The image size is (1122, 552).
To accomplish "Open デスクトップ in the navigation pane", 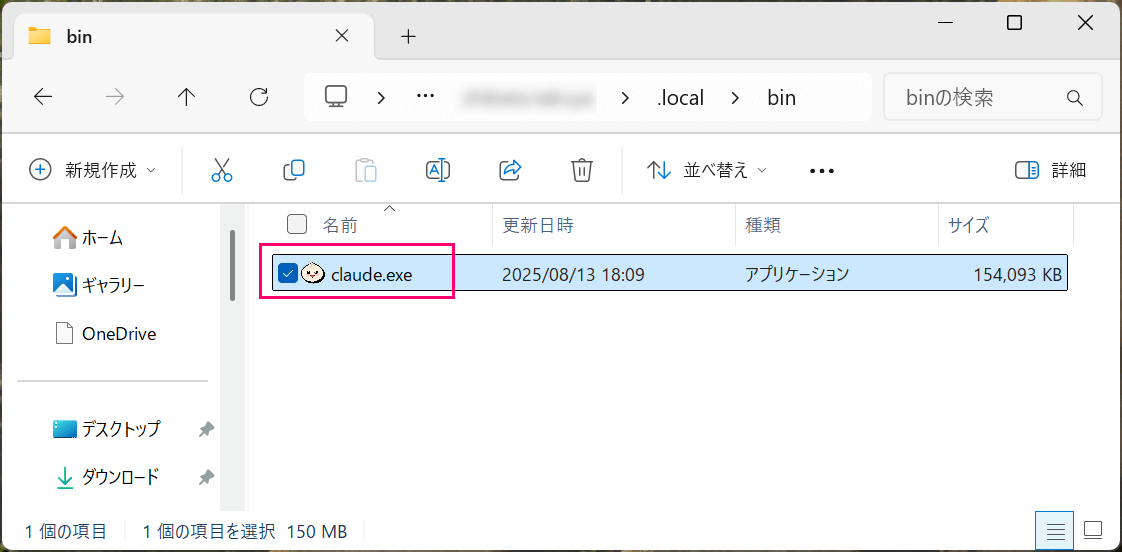I will 107,429.
